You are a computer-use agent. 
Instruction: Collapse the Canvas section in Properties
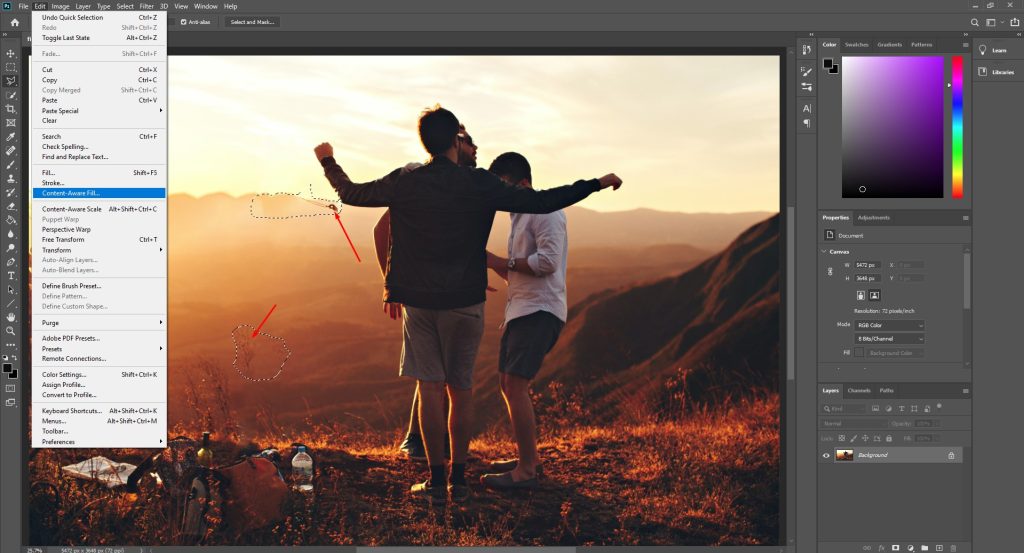point(825,251)
